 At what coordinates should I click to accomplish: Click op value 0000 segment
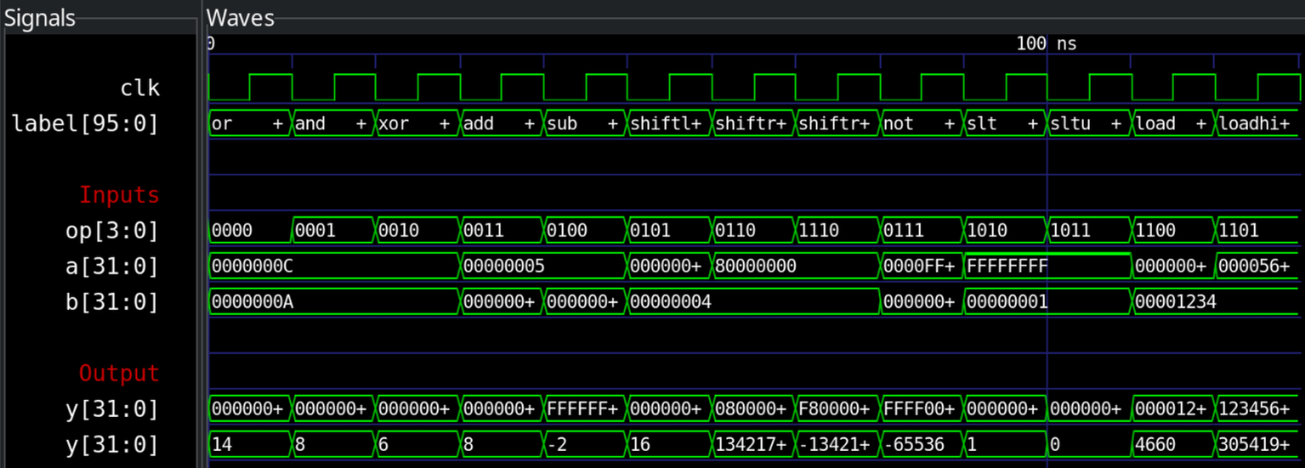250,231
